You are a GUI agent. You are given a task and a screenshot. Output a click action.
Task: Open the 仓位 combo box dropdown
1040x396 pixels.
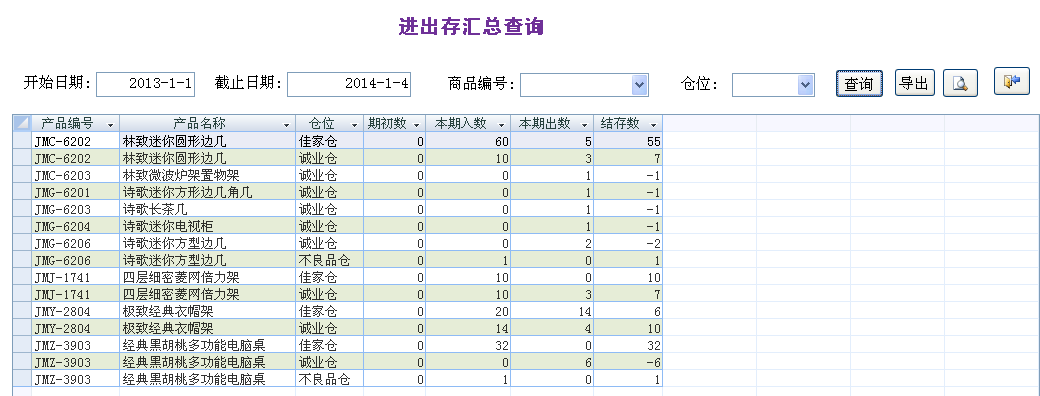(x=805, y=84)
